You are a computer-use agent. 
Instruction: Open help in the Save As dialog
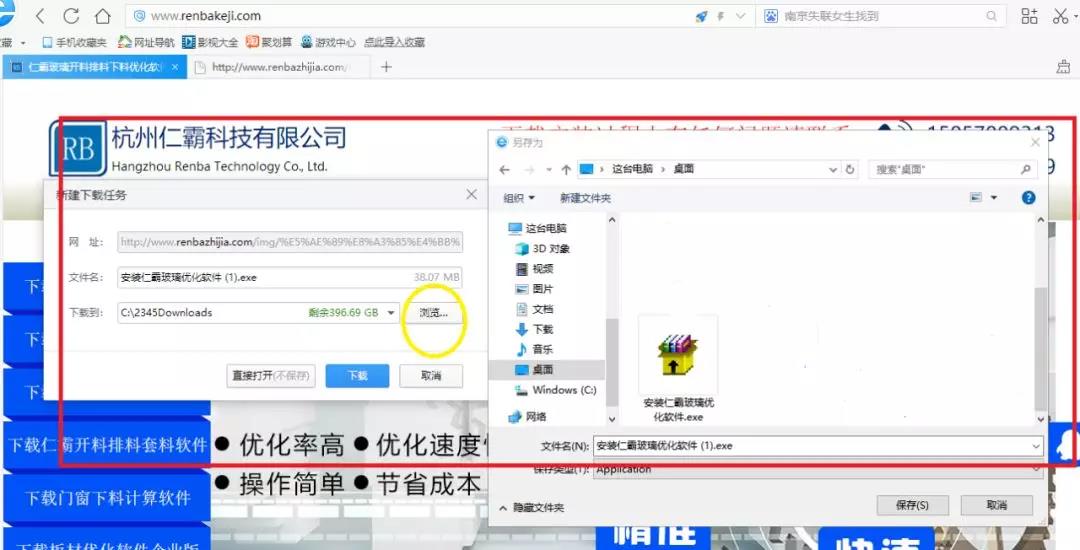coord(1028,198)
